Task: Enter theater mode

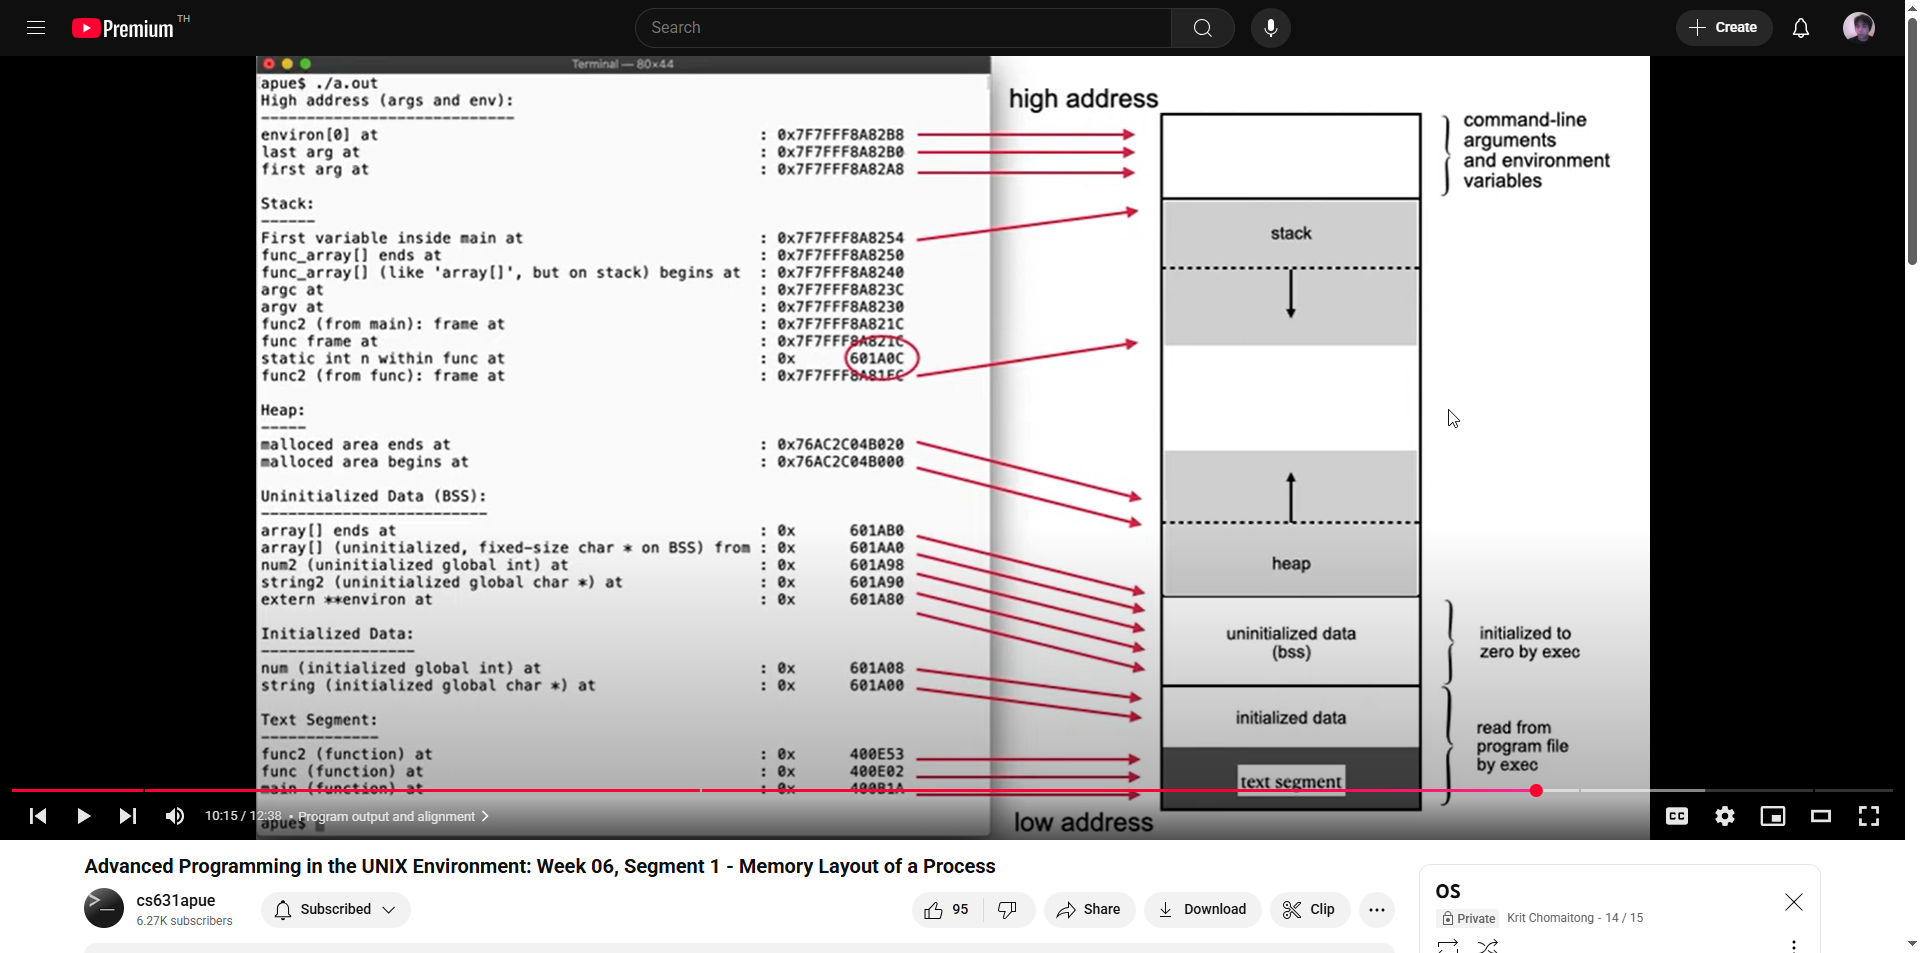Action: [x=1820, y=816]
